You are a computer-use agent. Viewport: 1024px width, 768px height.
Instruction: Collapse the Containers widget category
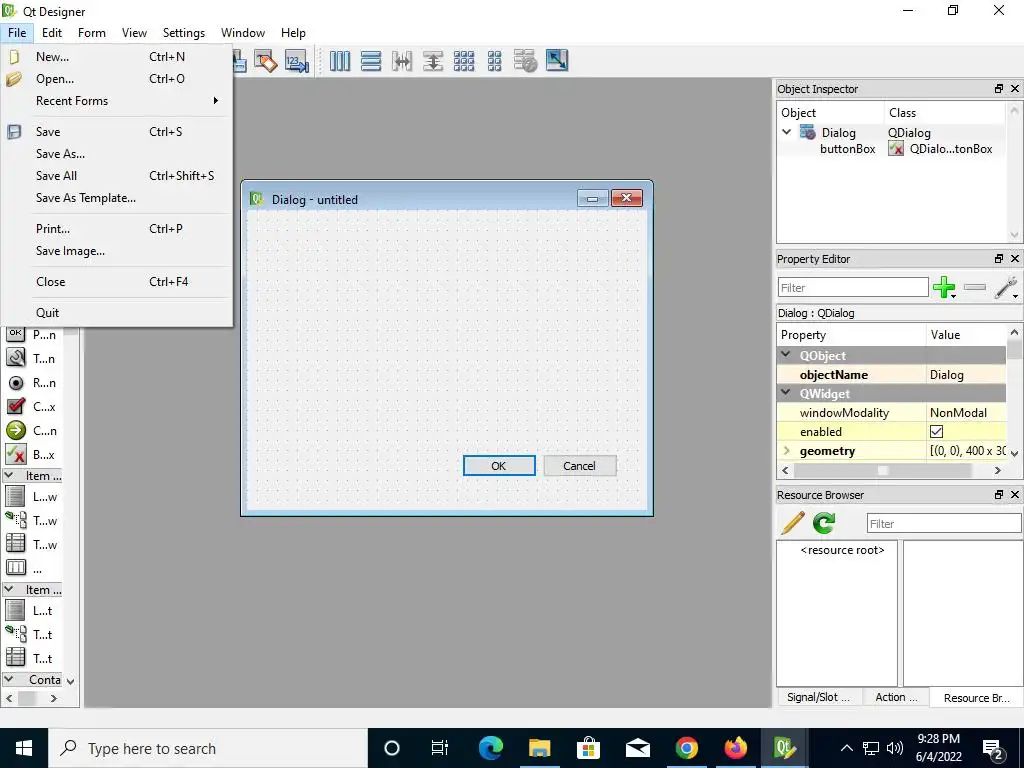(8, 679)
